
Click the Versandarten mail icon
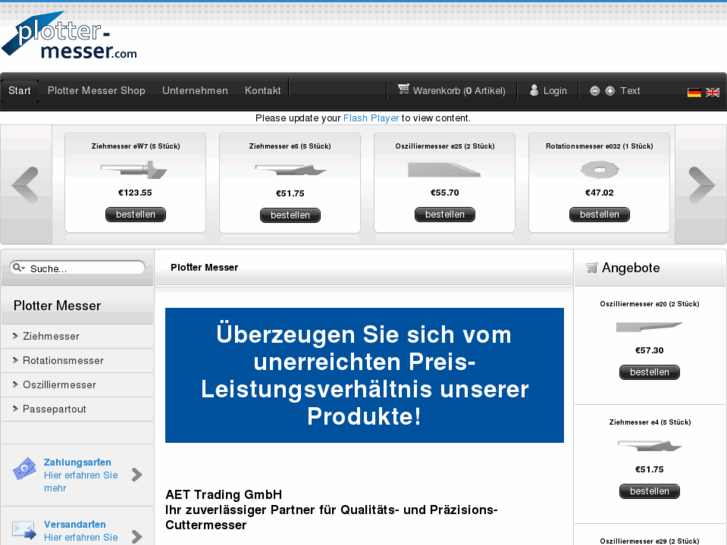tap(24, 530)
